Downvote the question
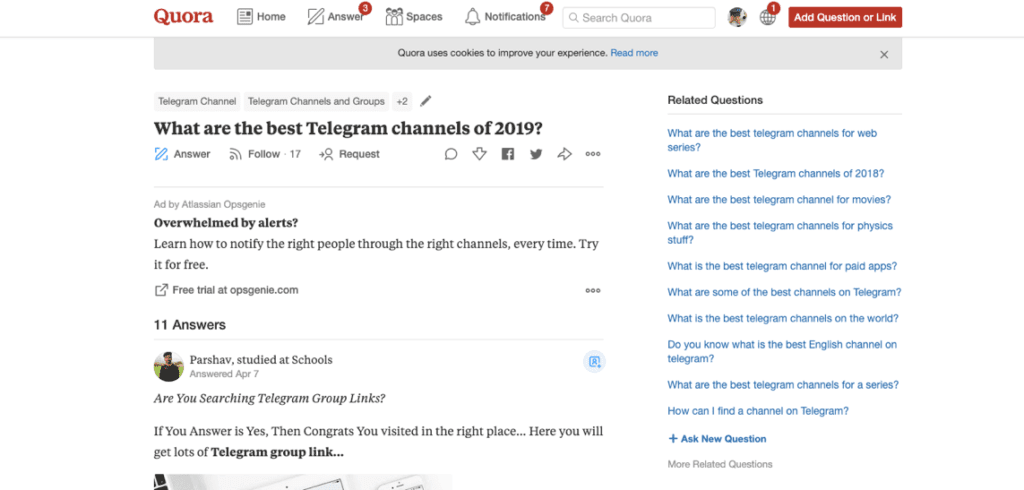 [x=479, y=154]
